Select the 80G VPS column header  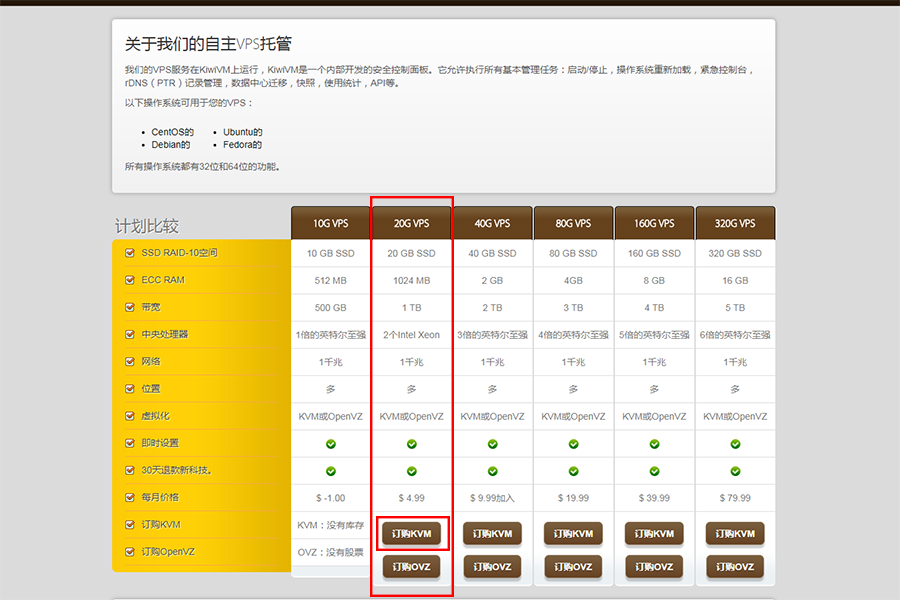coord(573,223)
